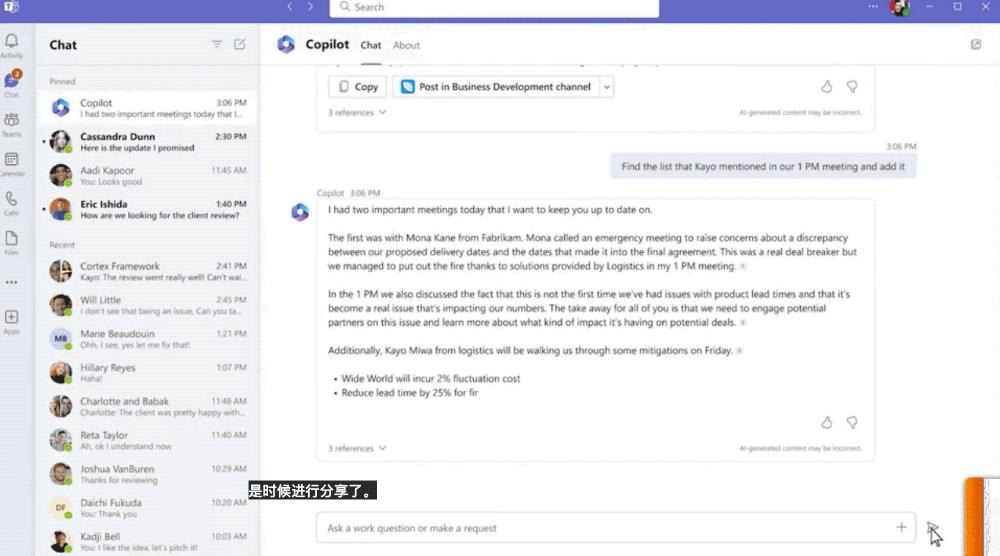
Task: Click the filter chats icon
Action: pyautogui.click(x=217, y=44)
